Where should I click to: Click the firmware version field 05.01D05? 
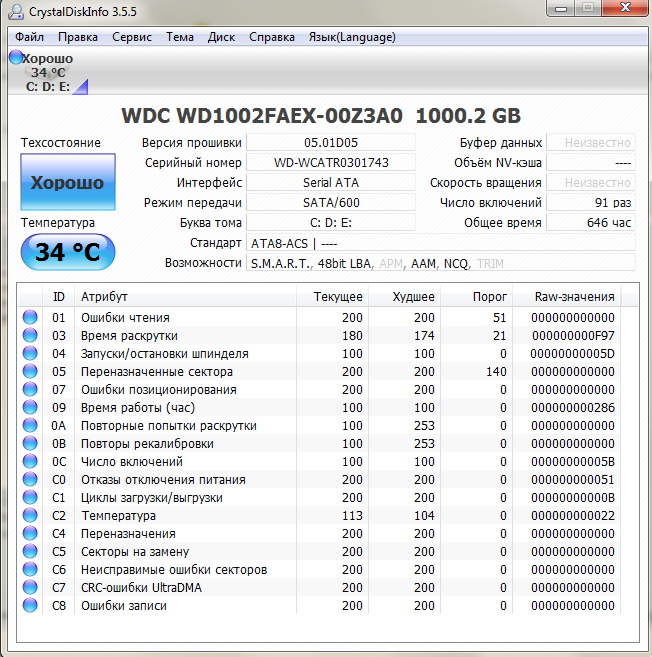[331, 143]
